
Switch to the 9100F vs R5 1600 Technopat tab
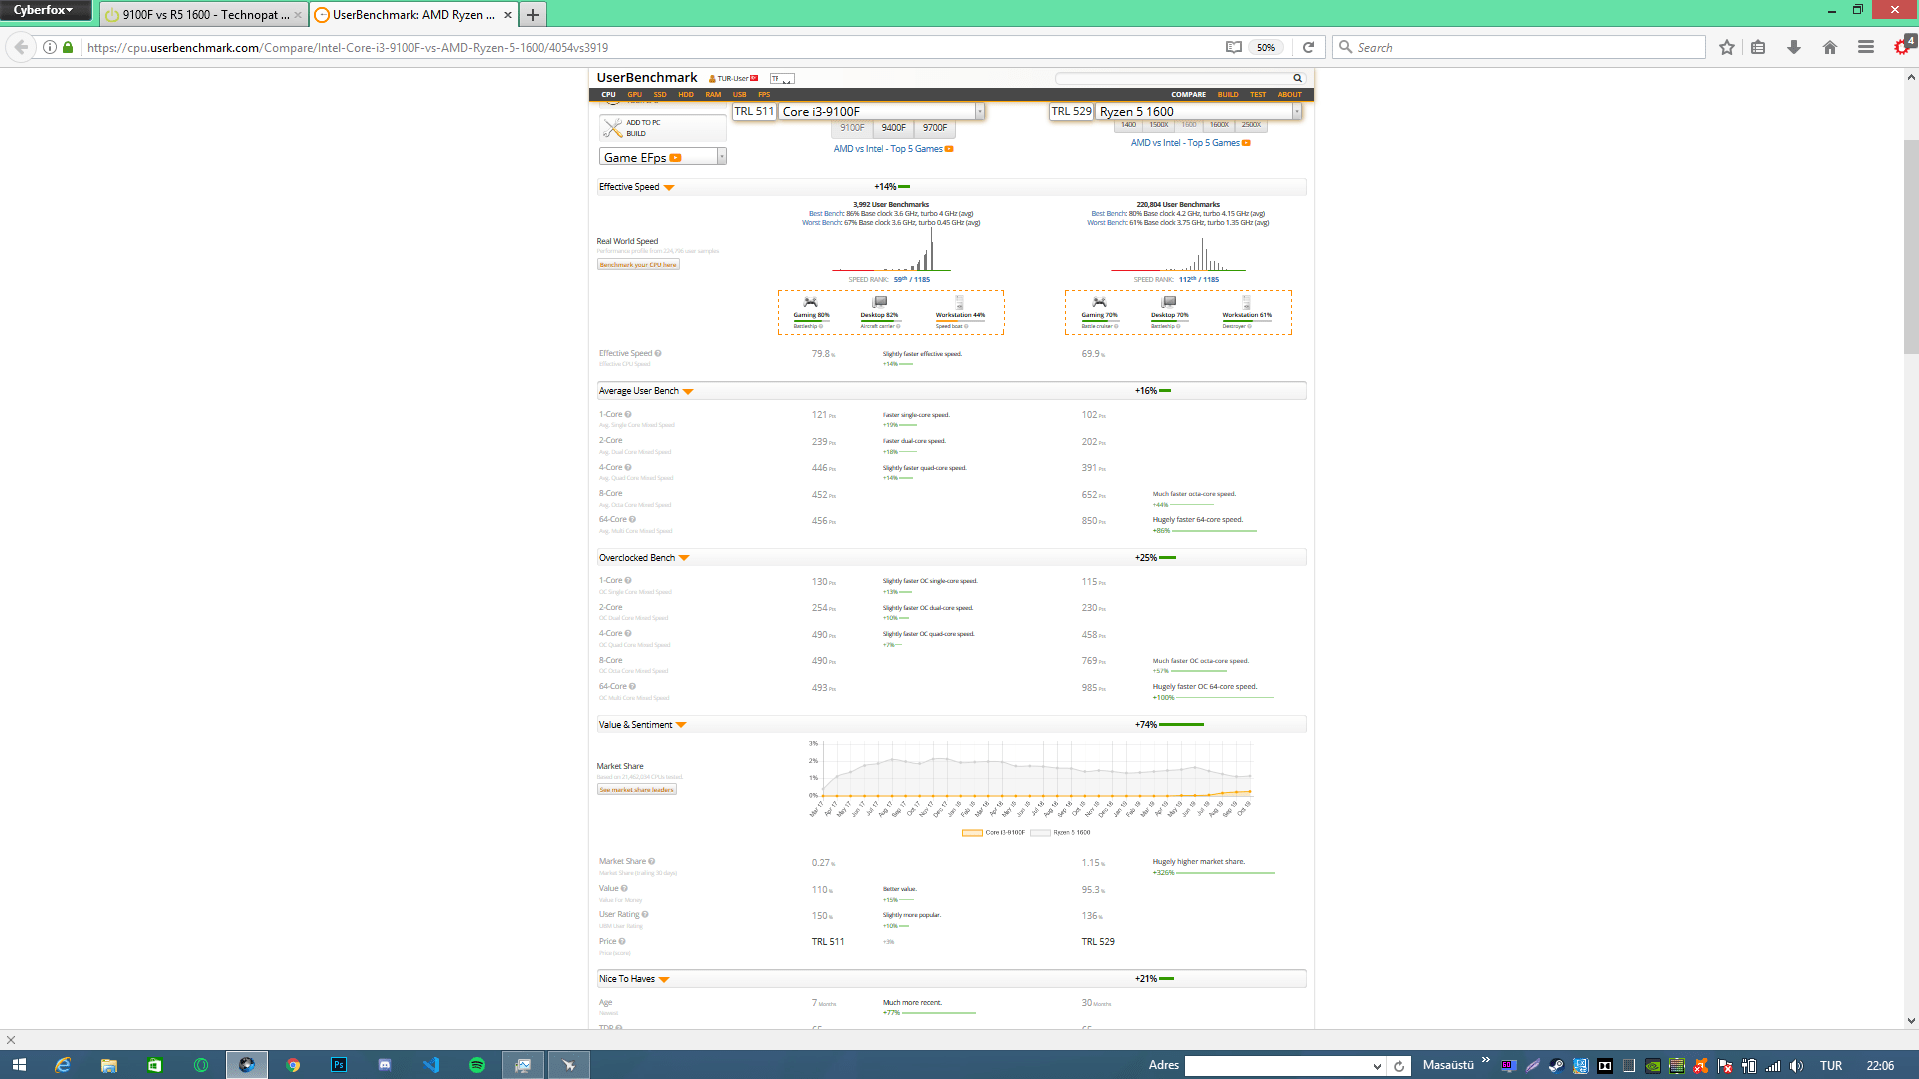point(203,15)
